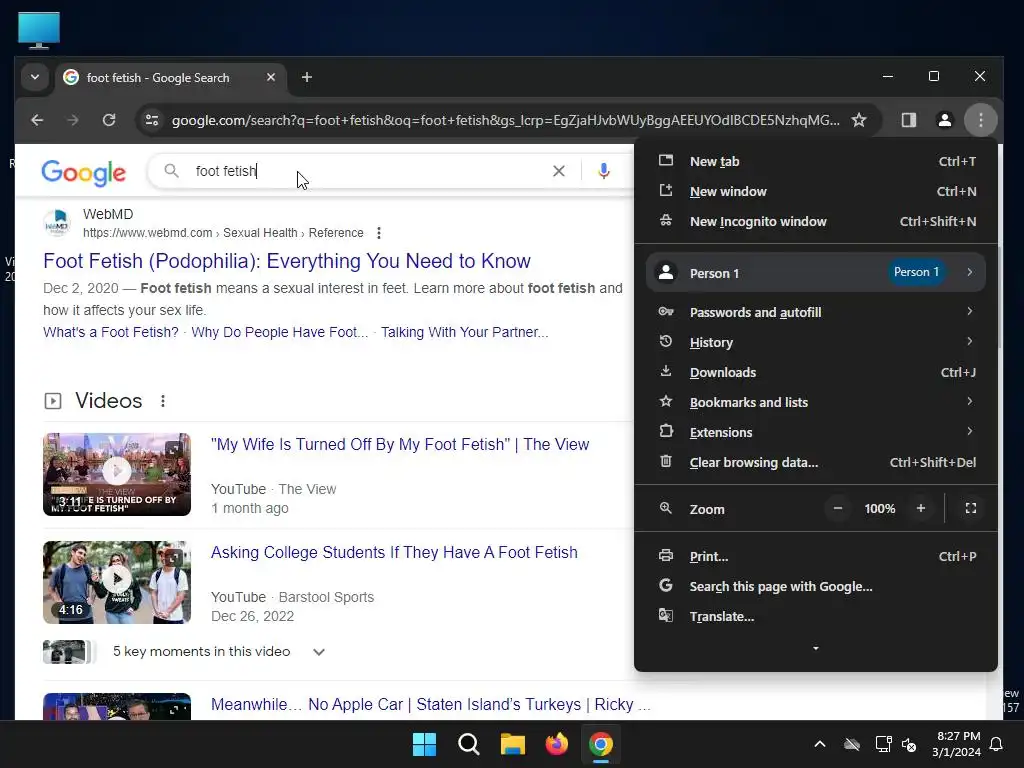
Task: Choose Print from Chrome menu
Action: 816,556
